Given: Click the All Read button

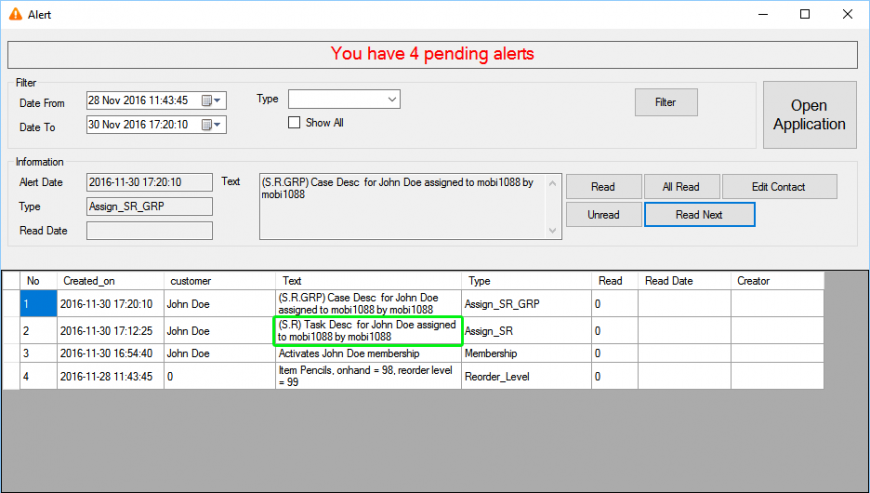Looking at the screenshot, I should (681, 187).
